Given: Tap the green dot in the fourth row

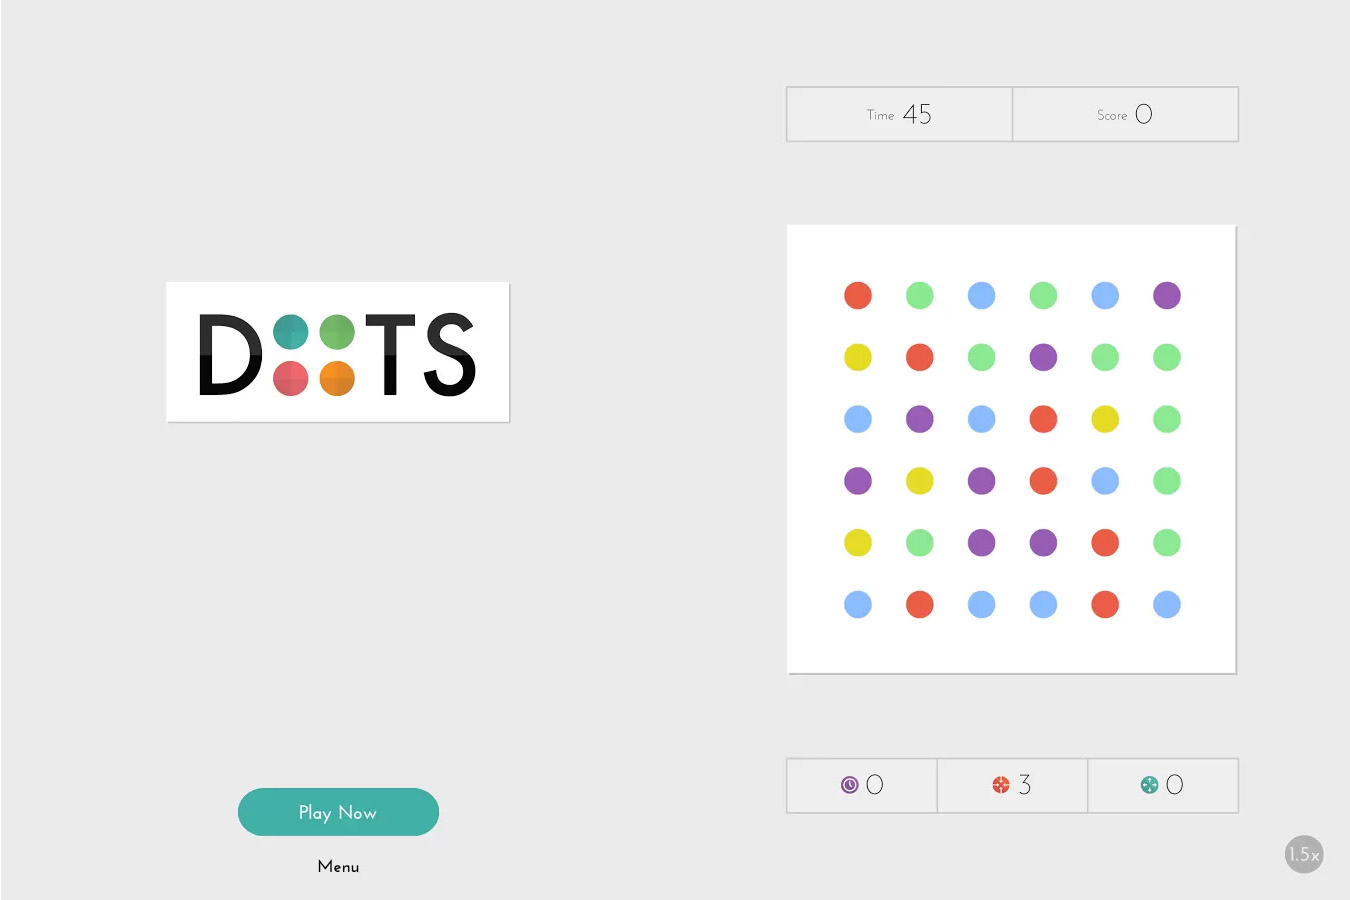Looking at the screenshot, I should tap(1167, 481).
